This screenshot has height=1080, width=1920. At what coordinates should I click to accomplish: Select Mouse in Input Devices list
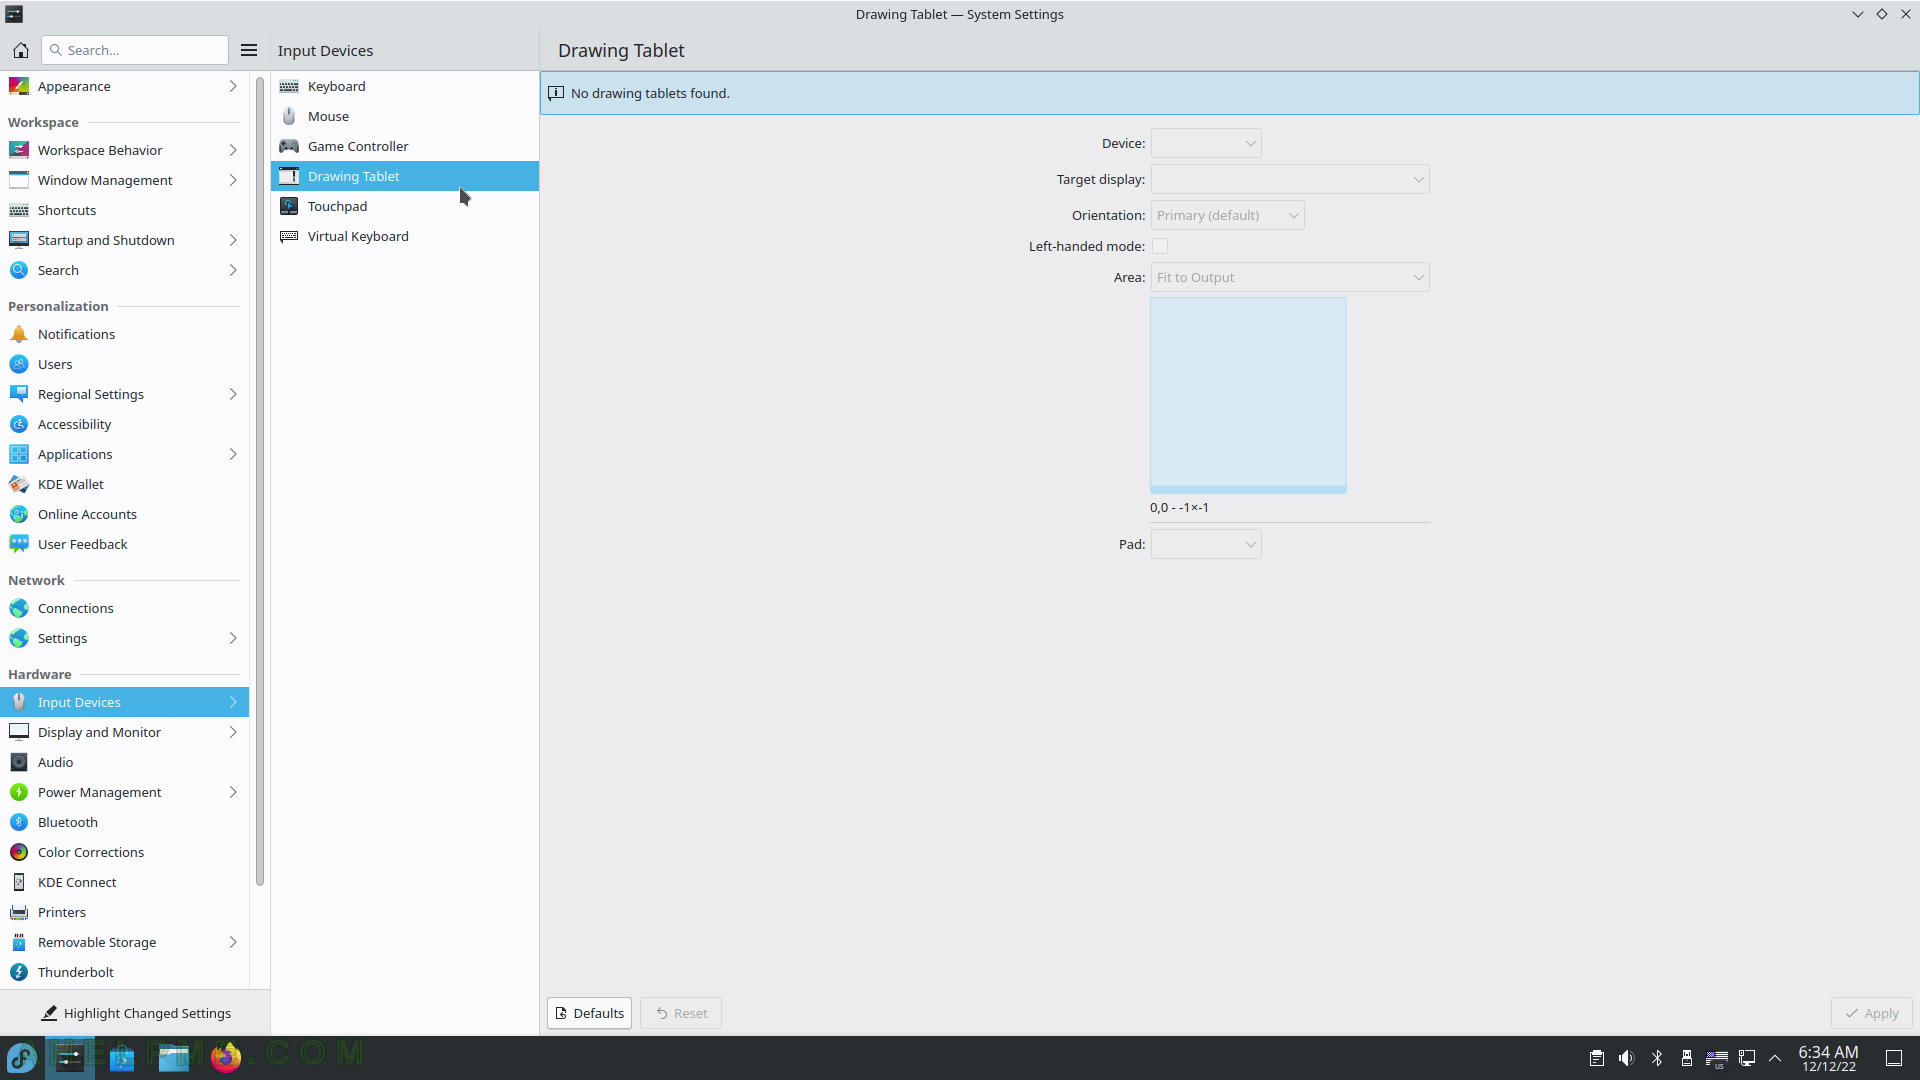pos(405,116)
